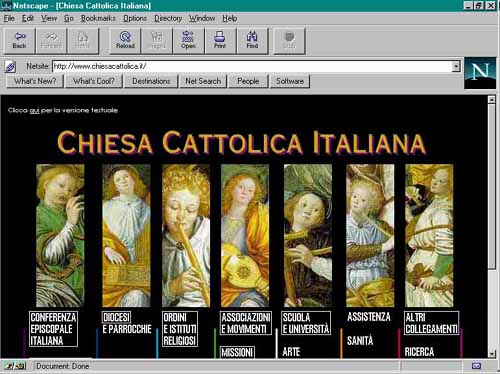
Task: Click the angel image above Assistenza
Action: [370, 235]
